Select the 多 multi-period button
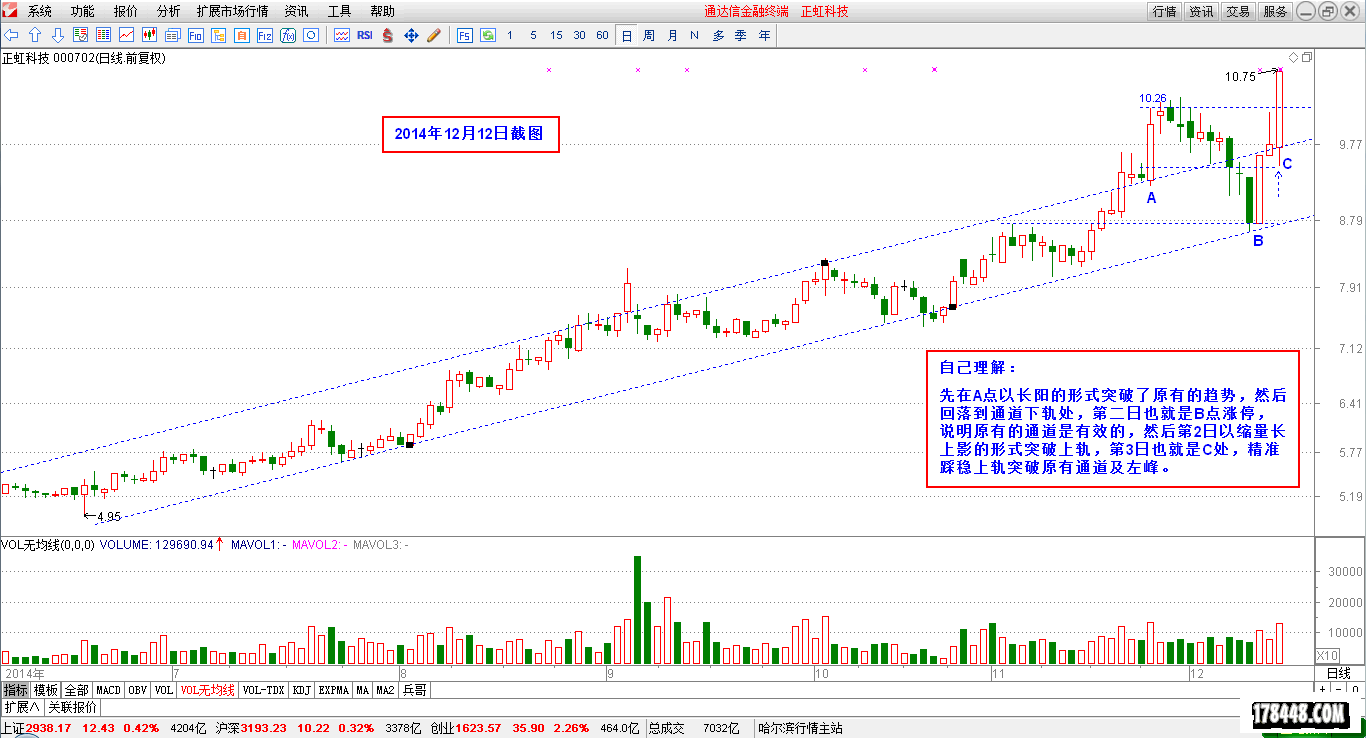This screenshot has width=1366, height=738. click(718, 35)
